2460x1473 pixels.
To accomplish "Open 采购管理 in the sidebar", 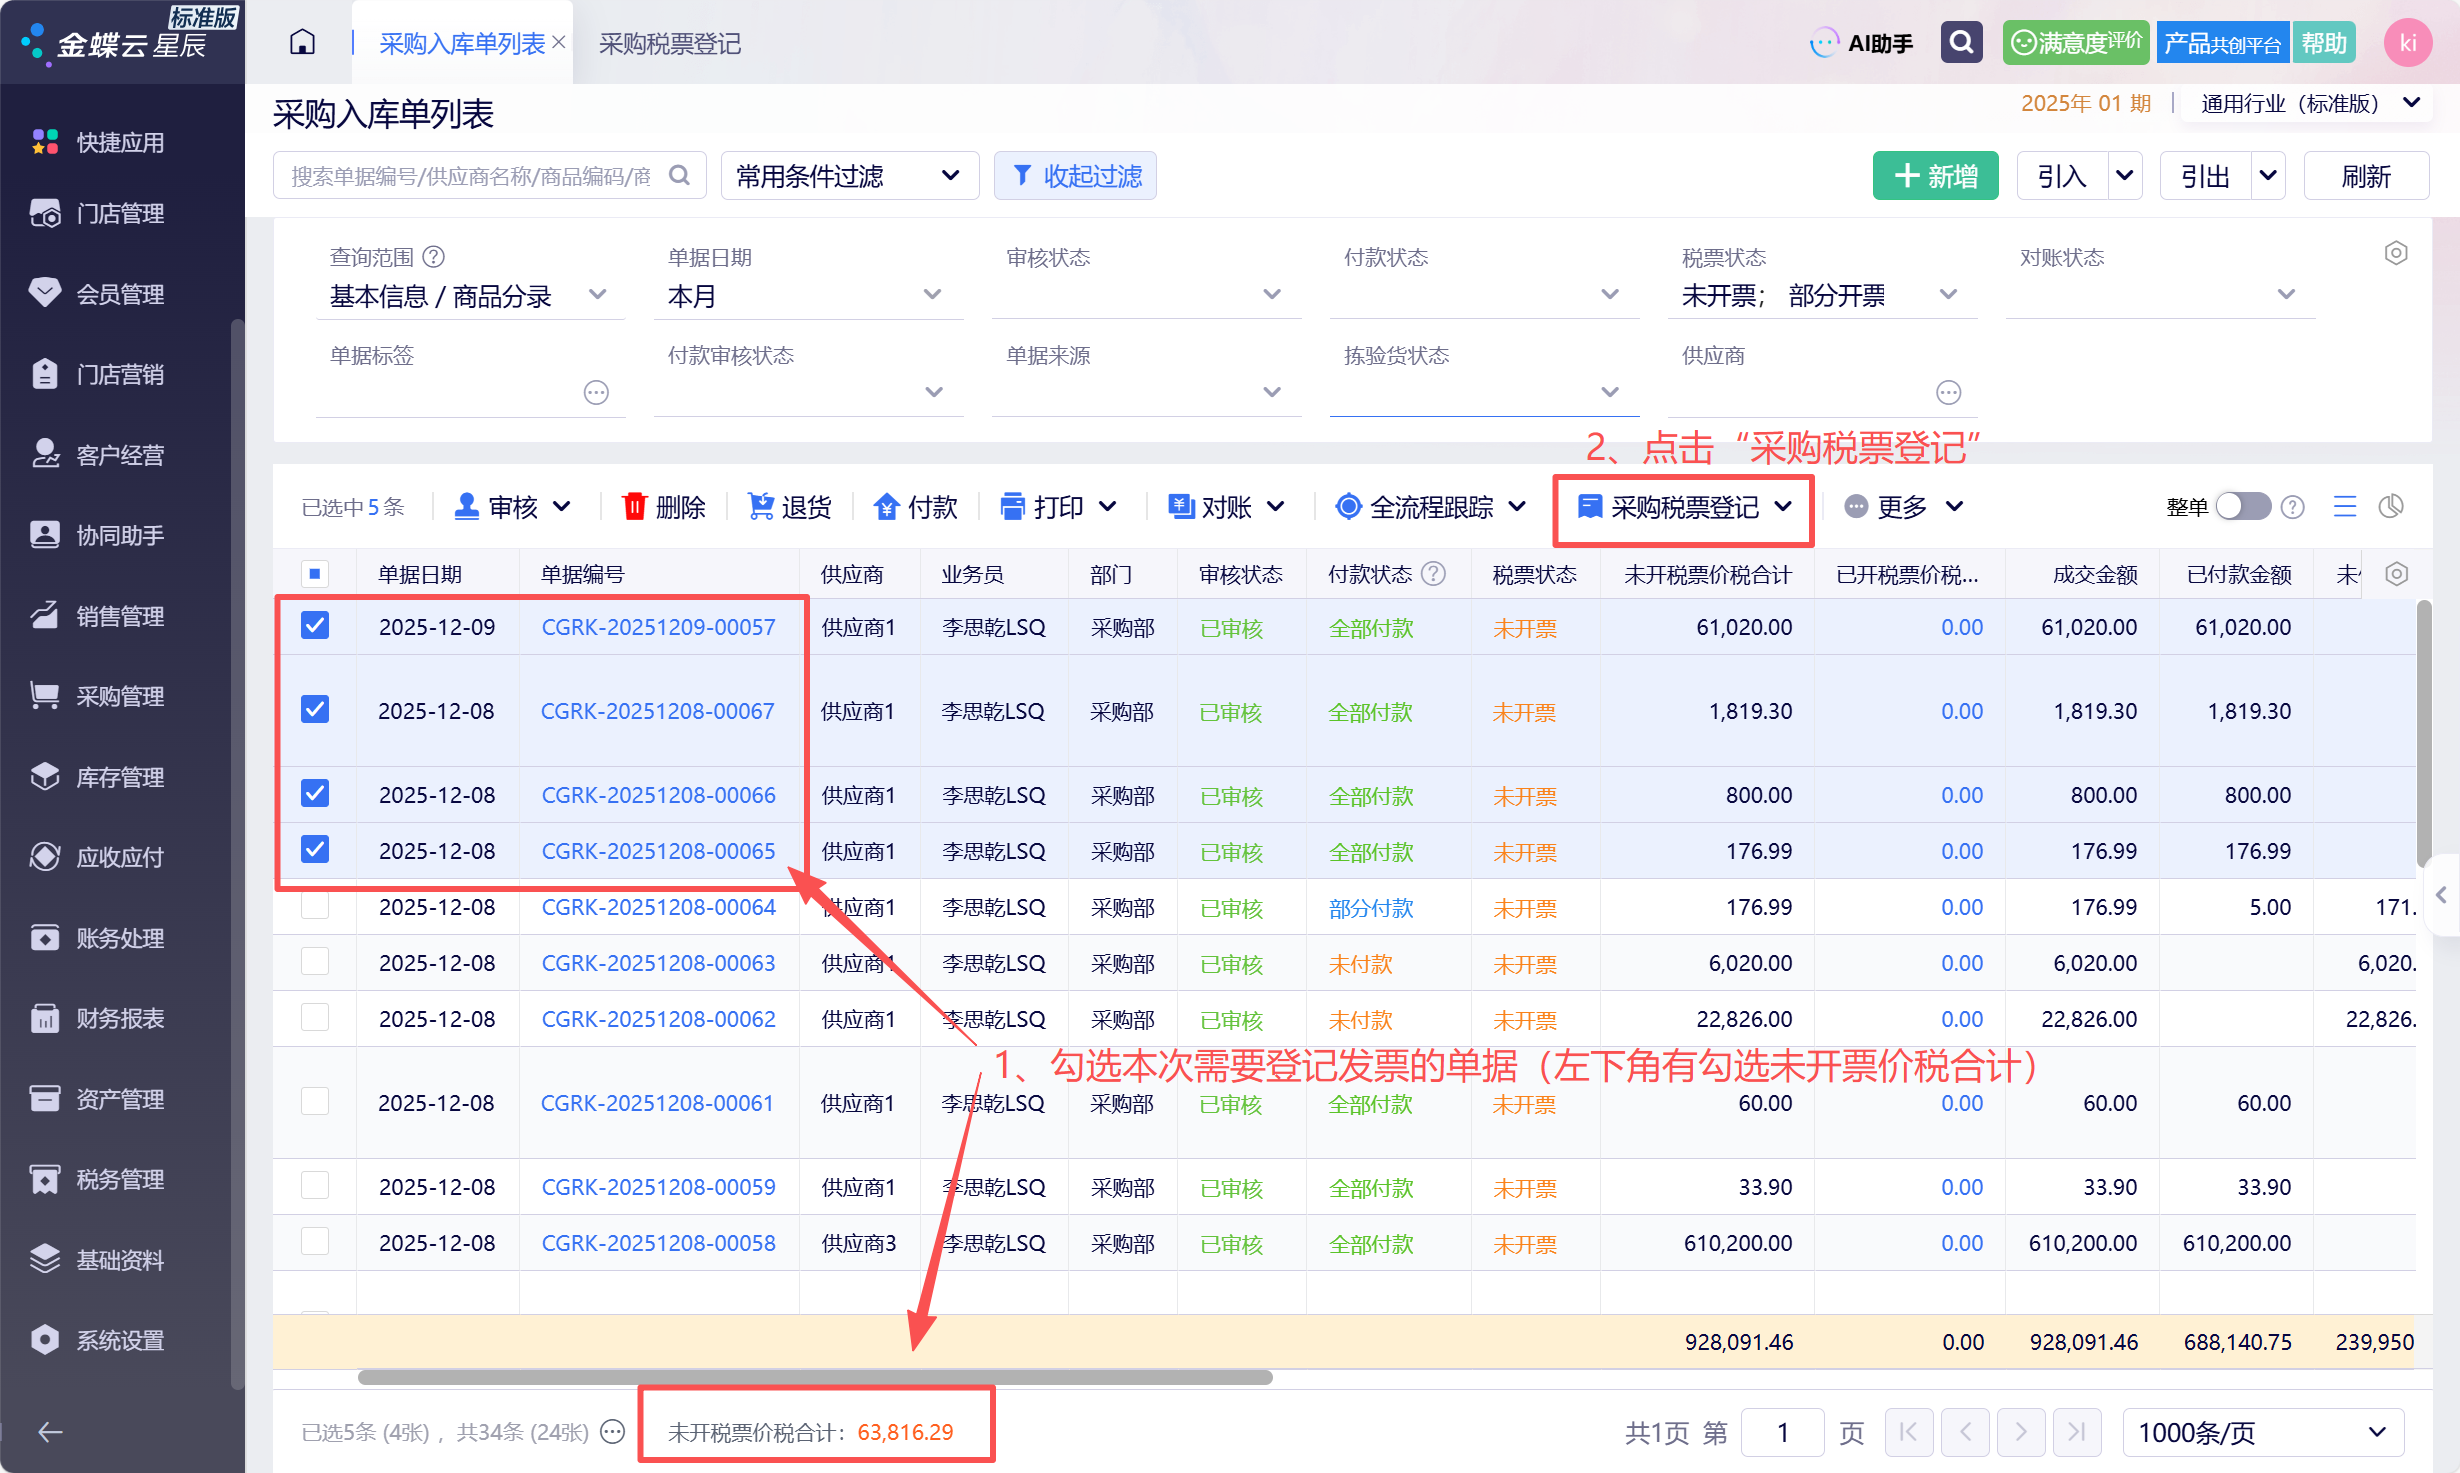I will click(x=120, y=697).
